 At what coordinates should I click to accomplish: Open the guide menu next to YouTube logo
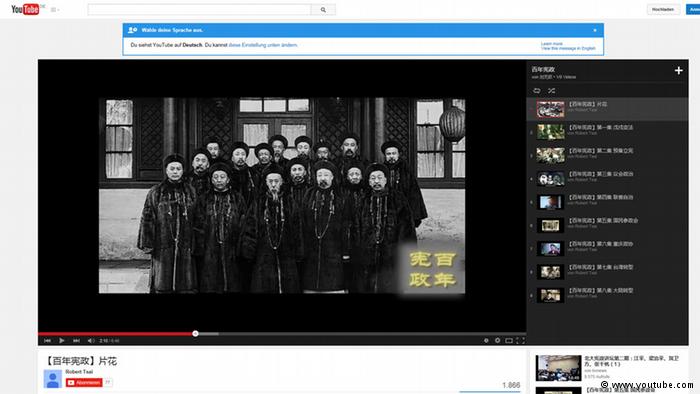coord(55,9)
